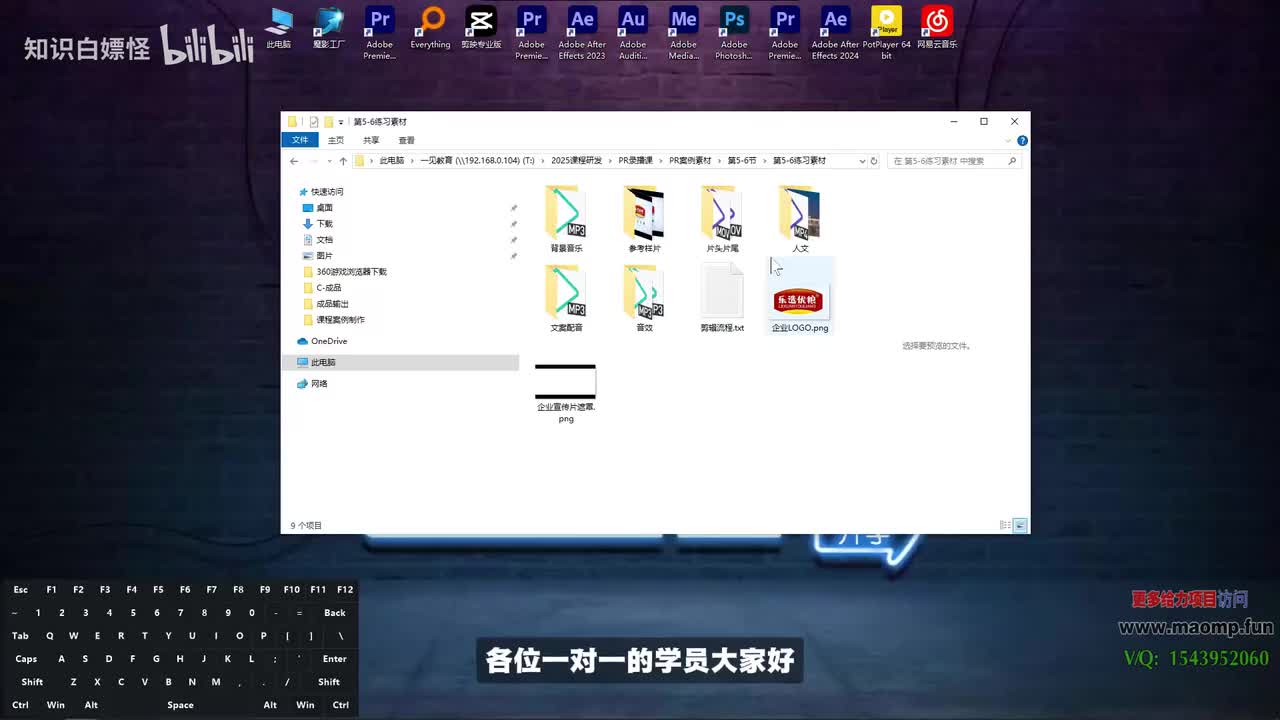
Task: Click the pin icon beside 下载
Action: pyautogui.click(x=514, y=224)
